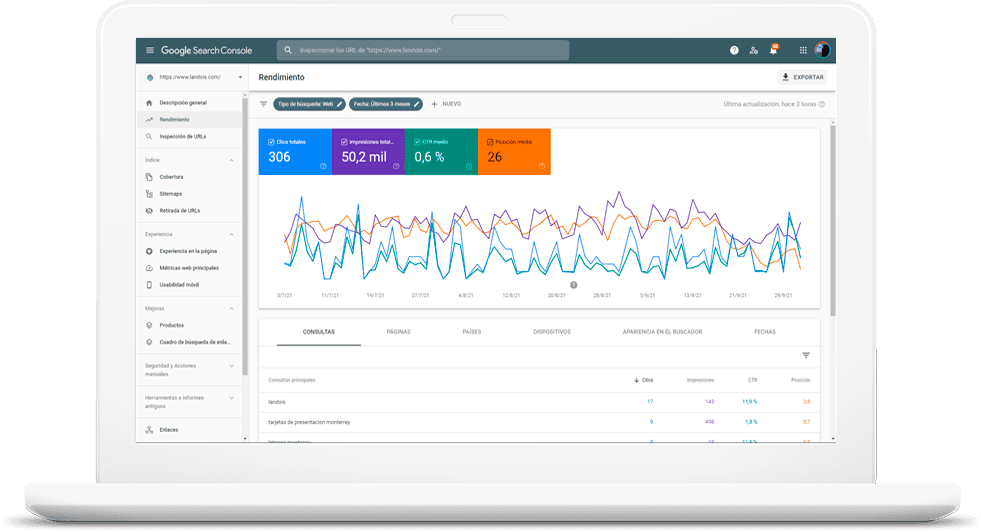Add NUEVO filter

446,104
